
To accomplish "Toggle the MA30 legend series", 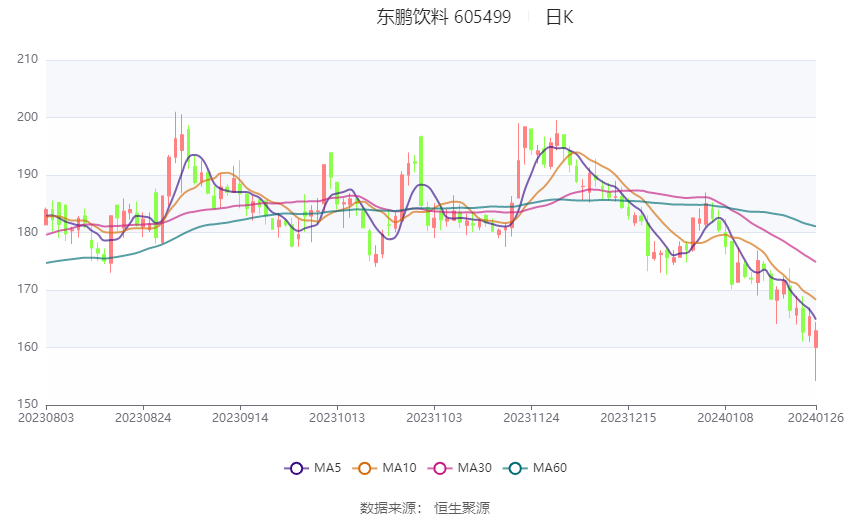I will (x=460, y=468).
